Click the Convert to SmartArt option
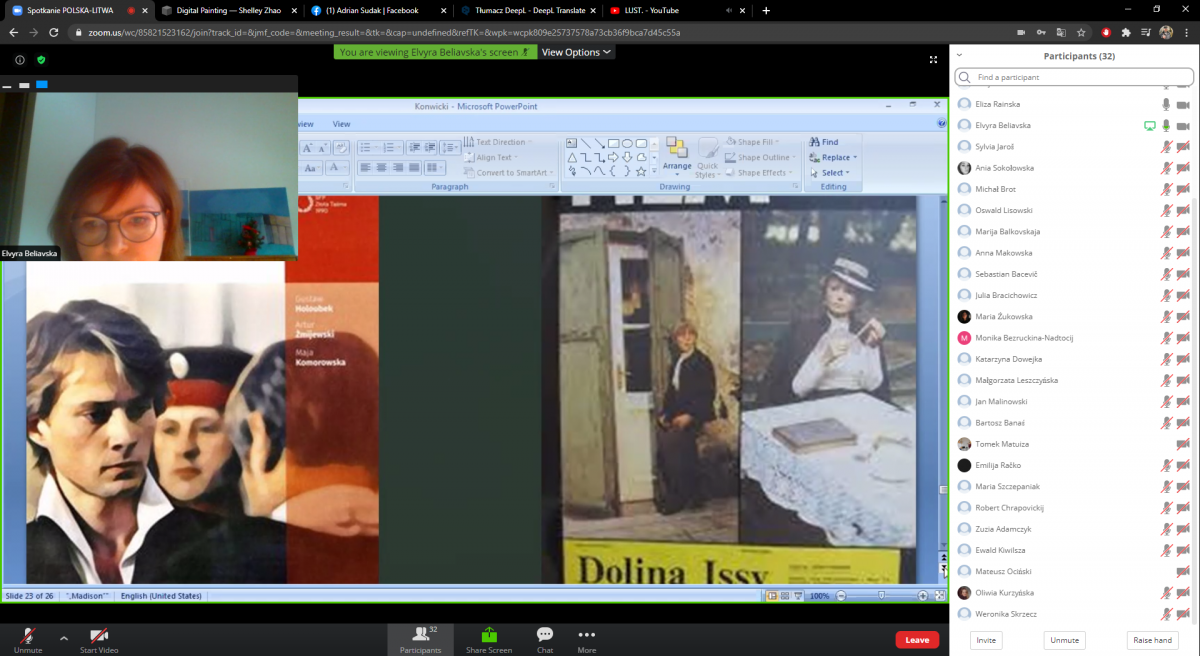Viewport: 1200px width, 656px height. coord(507,173)
